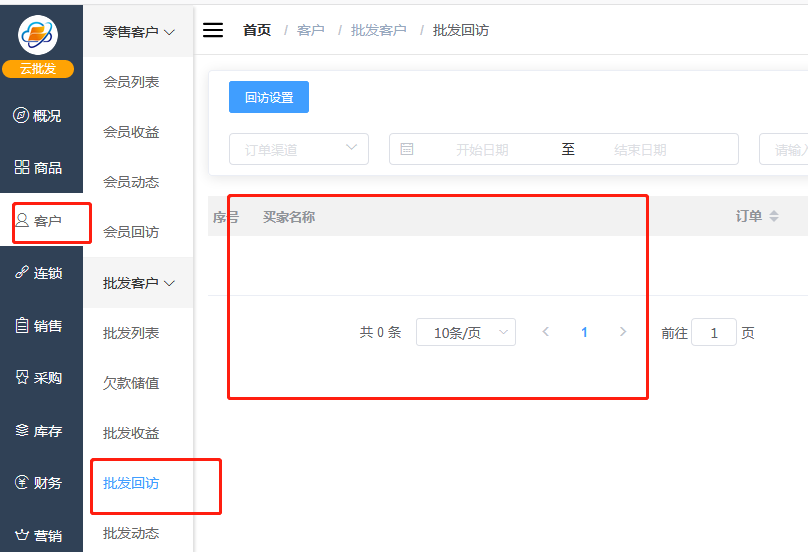This screenshot has width=808, height=552.
Task: Go to 会员收益 page
Action: coord(131,132)
